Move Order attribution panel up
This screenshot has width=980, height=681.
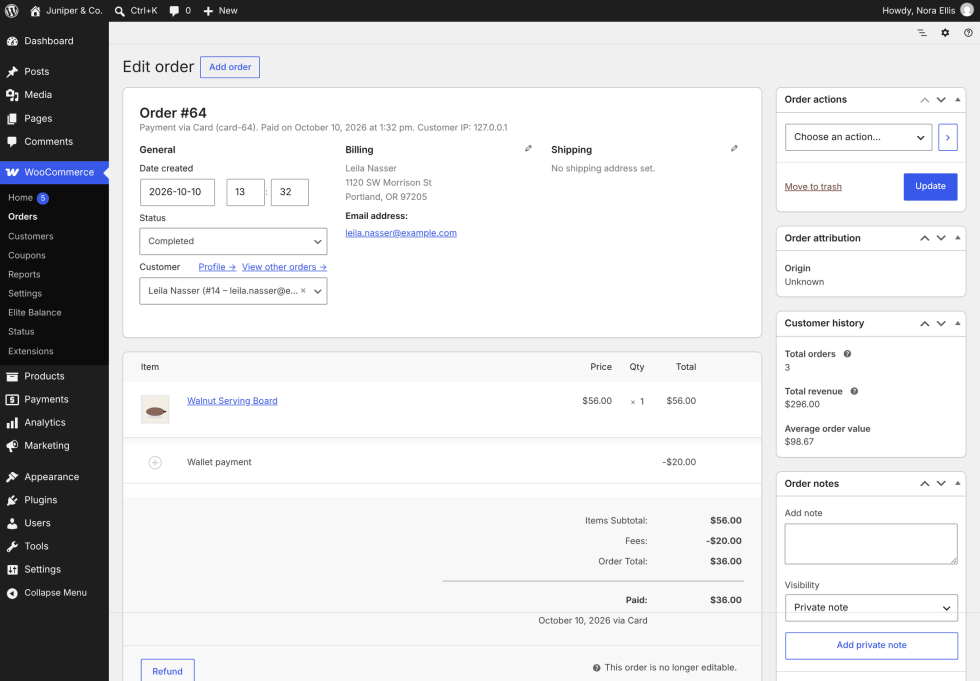coord(924,238)
